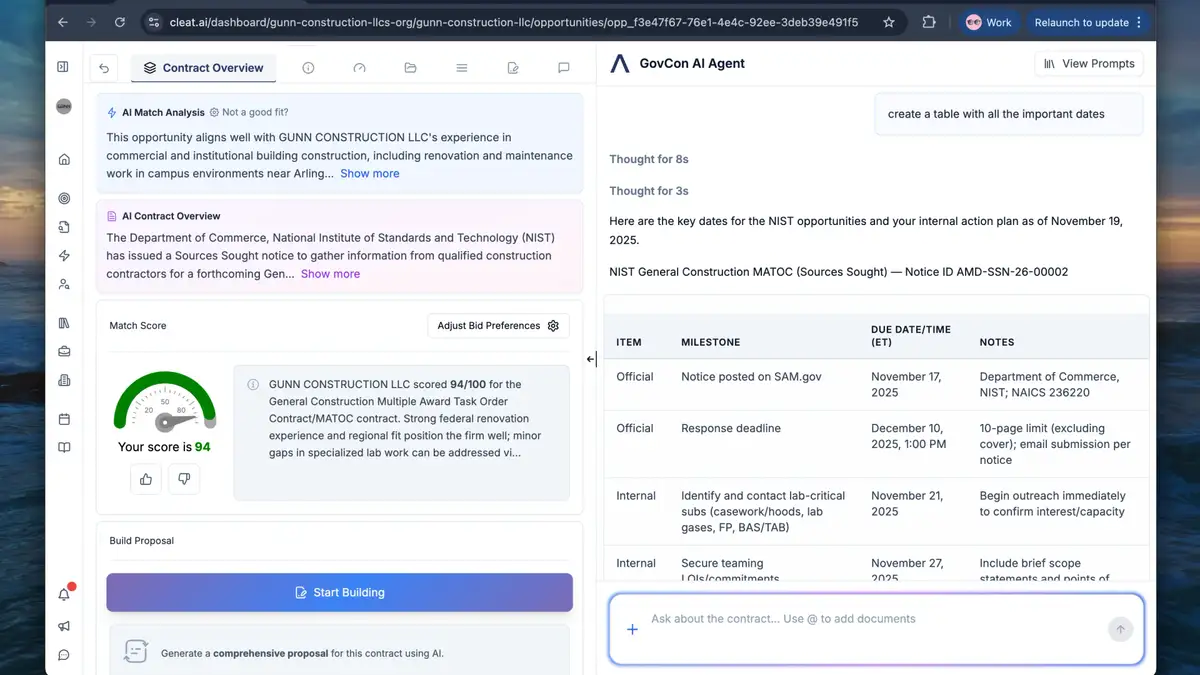This screenshot has width=1200, height=675.
Task: Click the 'Not a good fit?' link
Action: (x=249, y=113)
